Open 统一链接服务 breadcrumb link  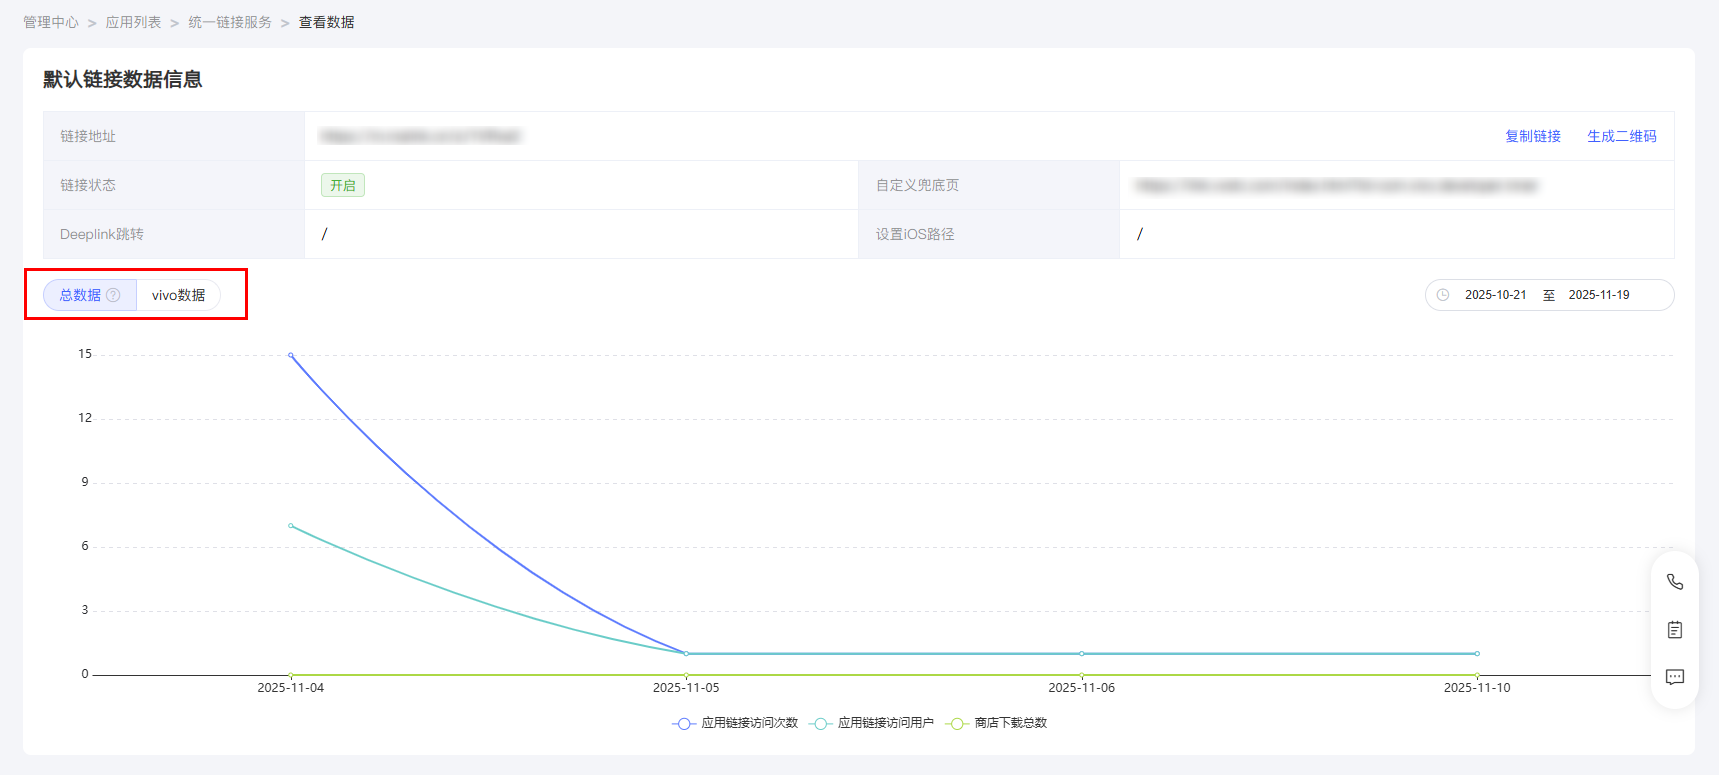230,22
